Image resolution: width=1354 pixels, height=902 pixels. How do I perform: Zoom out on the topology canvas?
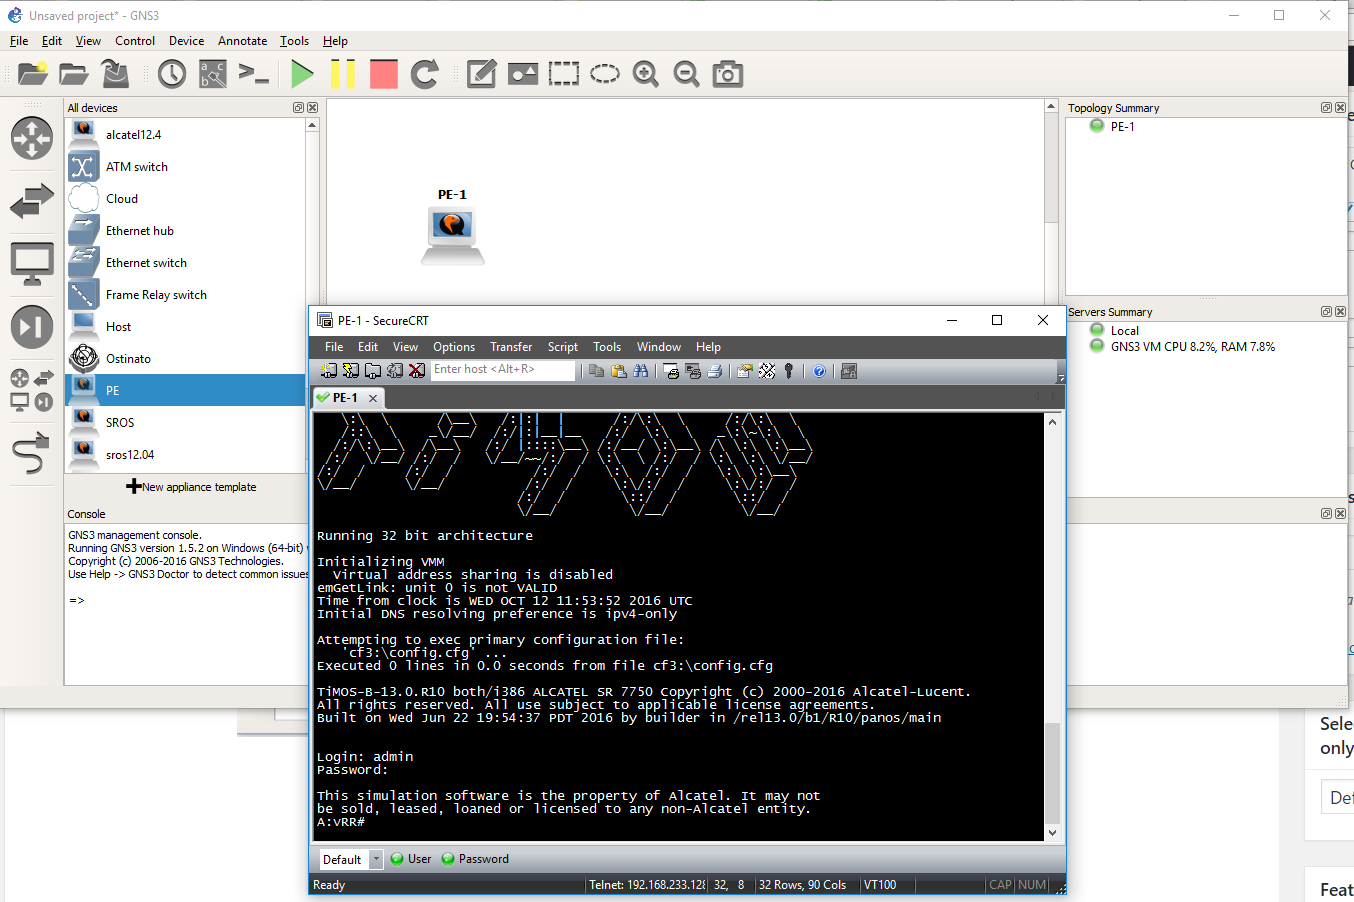(687, 74)
